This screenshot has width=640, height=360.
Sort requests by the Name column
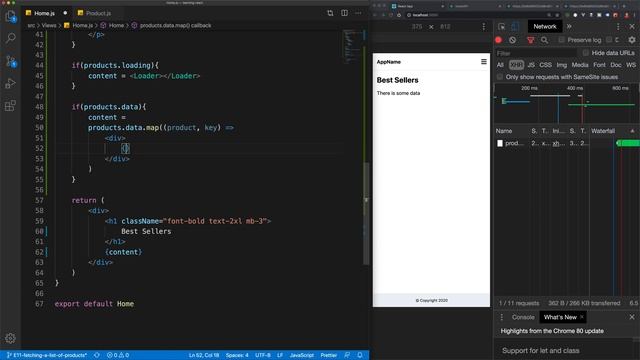511,131
